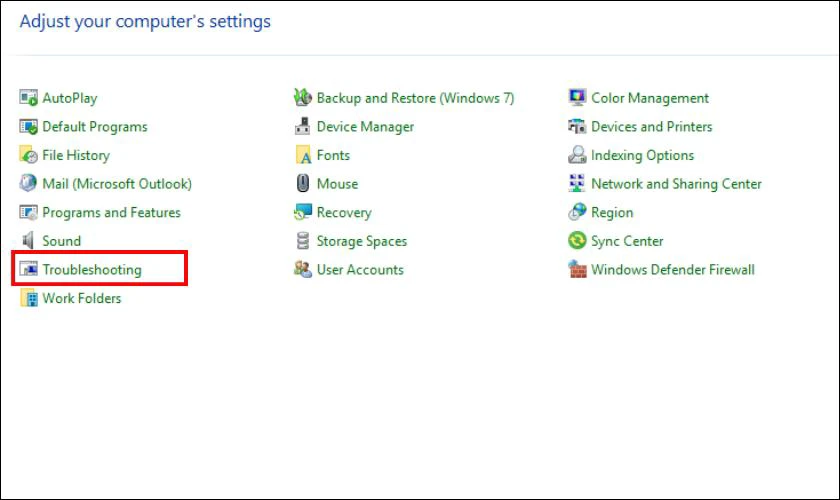
Task: Click the Work Folders icon
Action: click(x=28, y=298)
